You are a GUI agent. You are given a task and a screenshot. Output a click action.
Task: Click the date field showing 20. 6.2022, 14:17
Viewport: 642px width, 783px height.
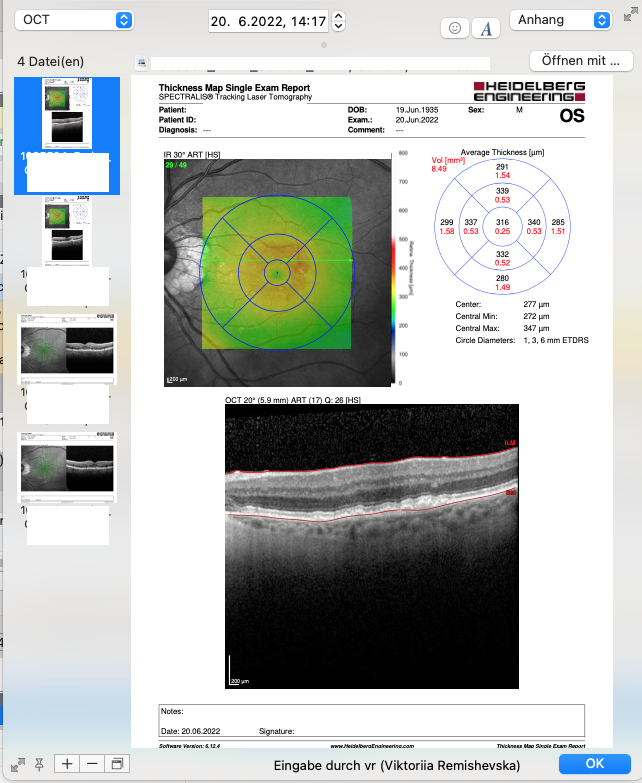(x=269, y=21)
